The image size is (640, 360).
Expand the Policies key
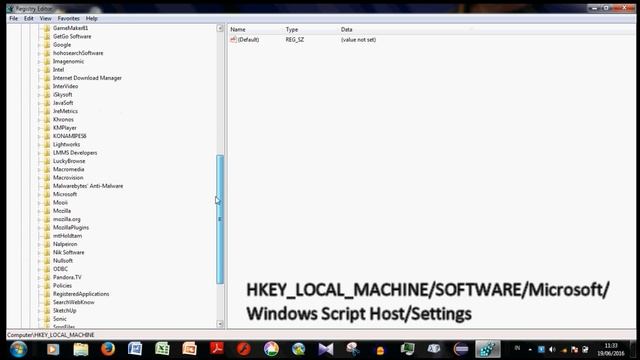(40, 286)
